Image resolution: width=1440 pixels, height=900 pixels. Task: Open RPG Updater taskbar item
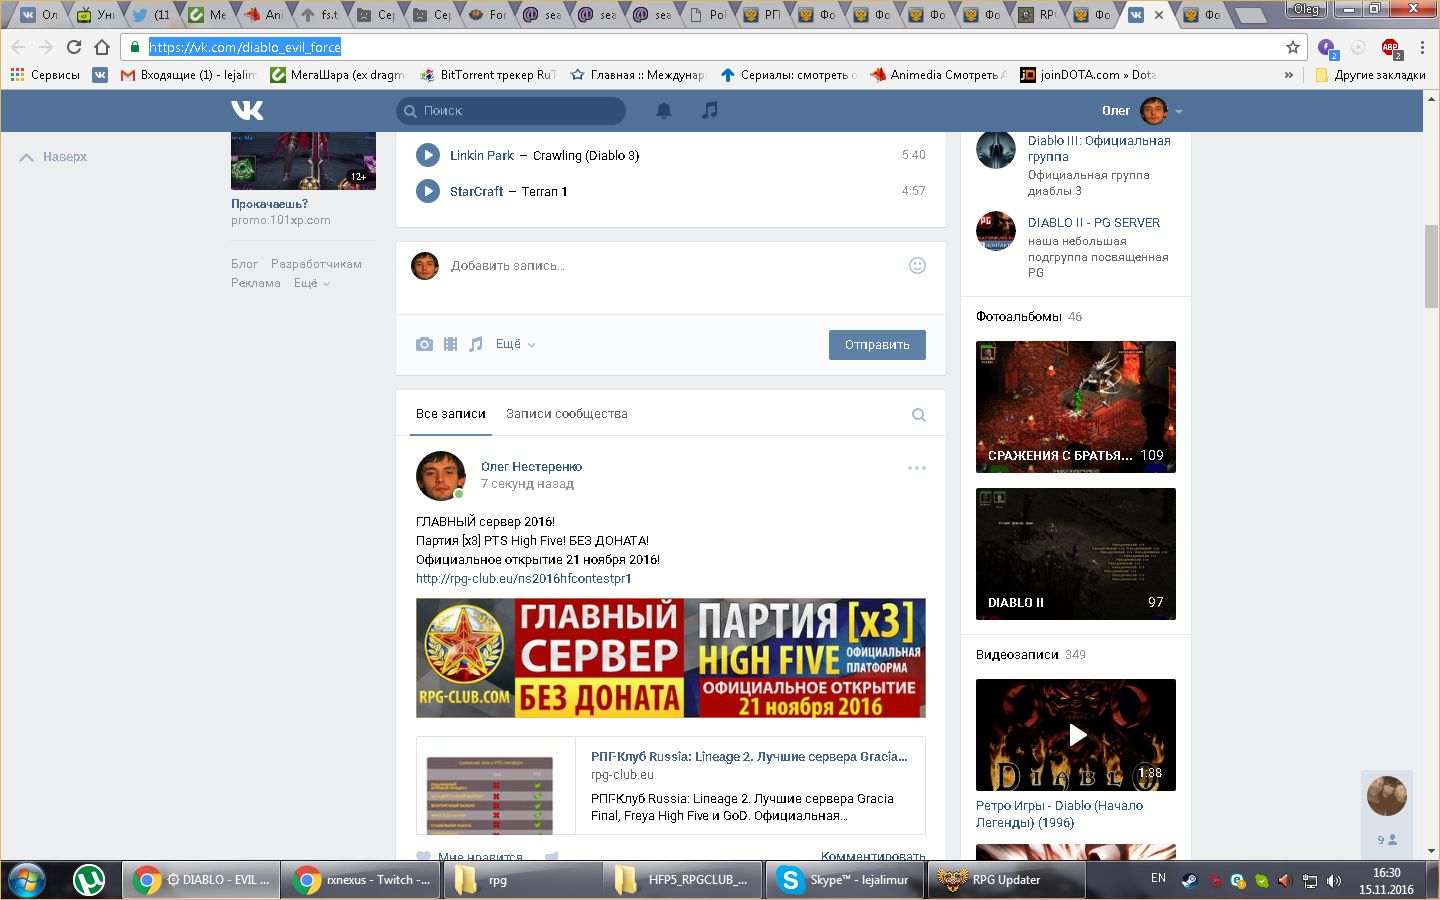[1007, 880]
